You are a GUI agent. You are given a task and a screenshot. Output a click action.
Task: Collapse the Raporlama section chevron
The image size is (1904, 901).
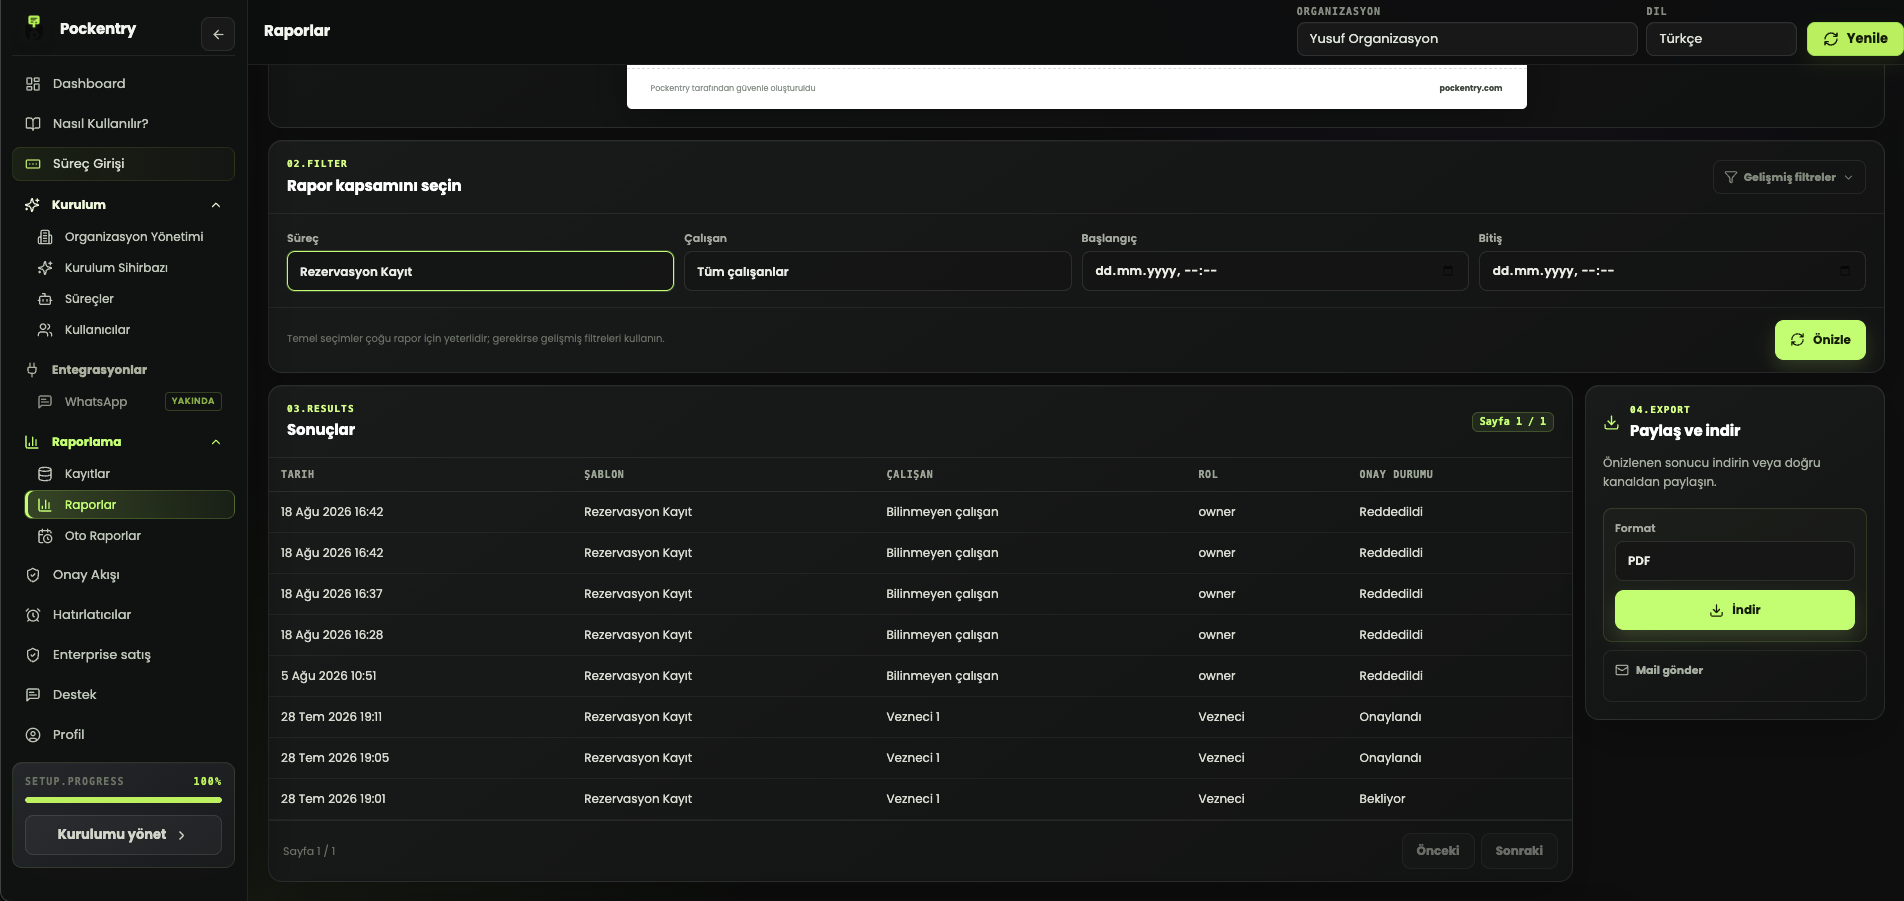click(x=216, y=442)
